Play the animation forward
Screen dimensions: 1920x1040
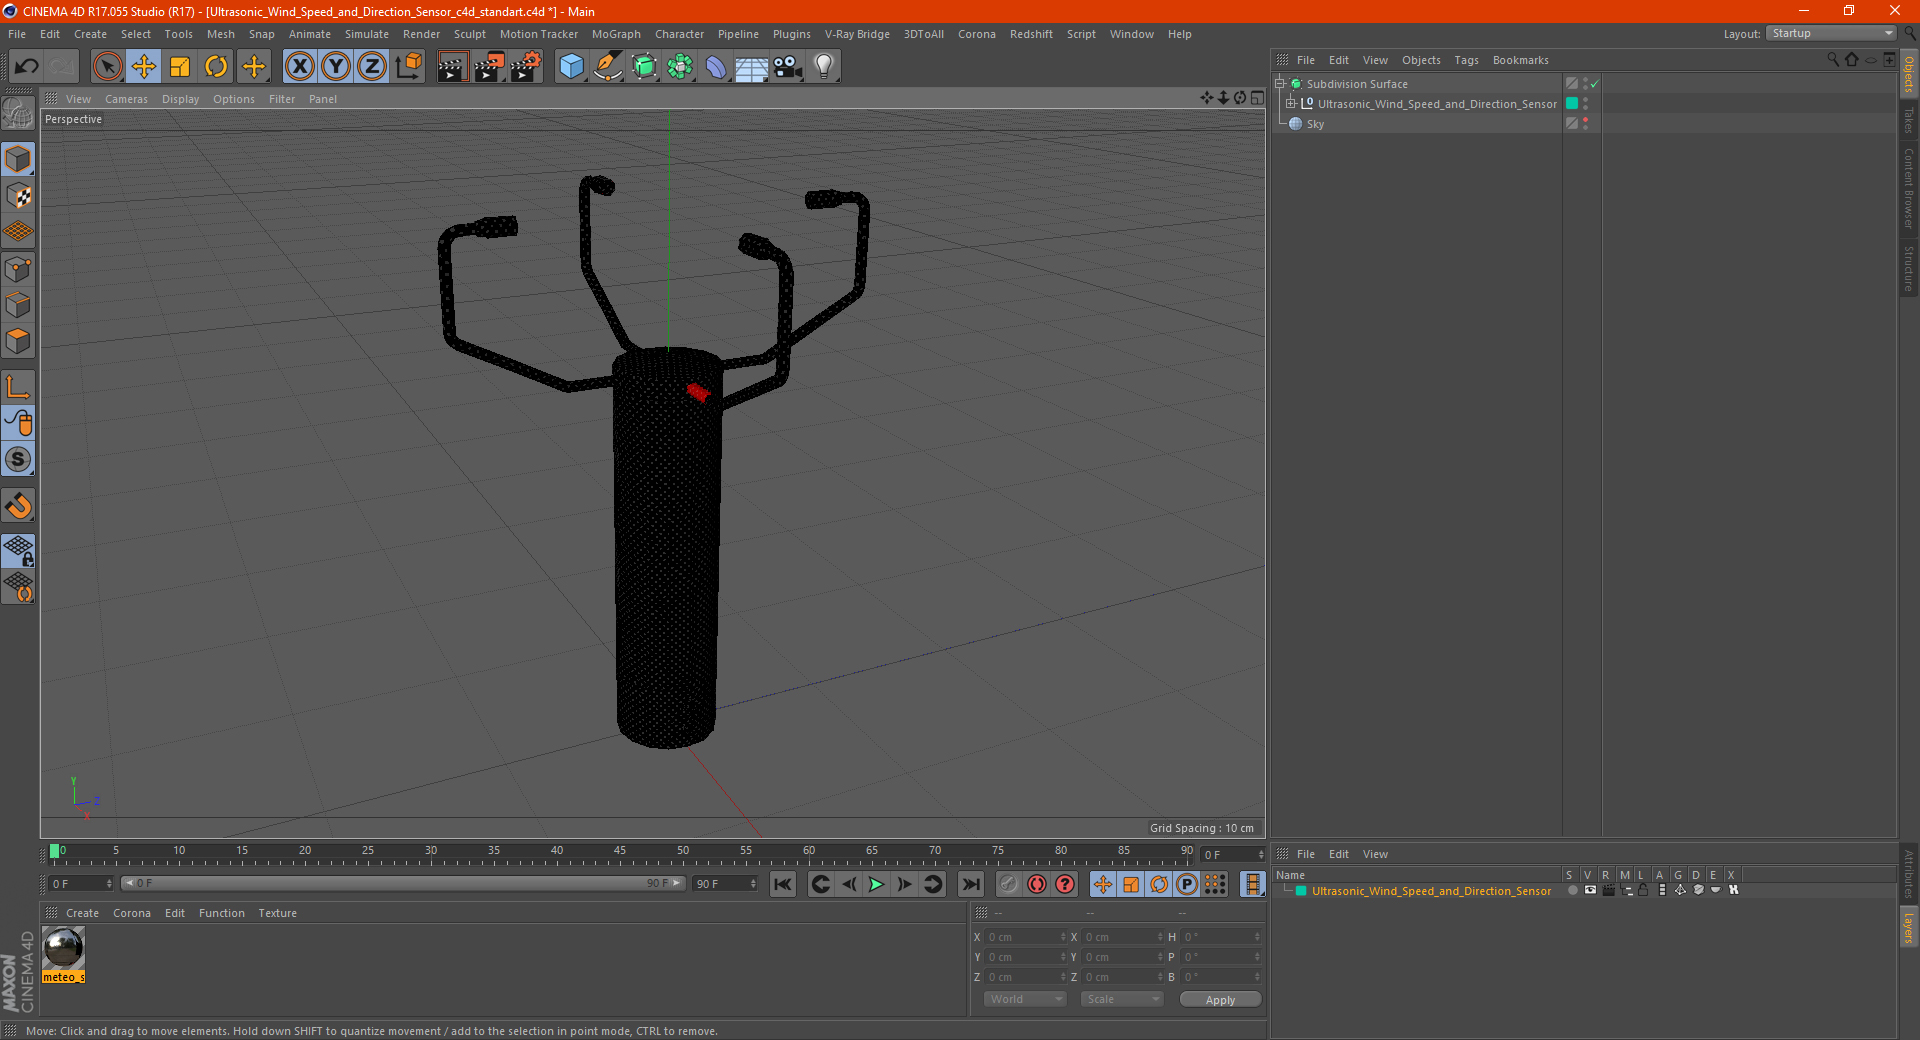pos(876,884)
